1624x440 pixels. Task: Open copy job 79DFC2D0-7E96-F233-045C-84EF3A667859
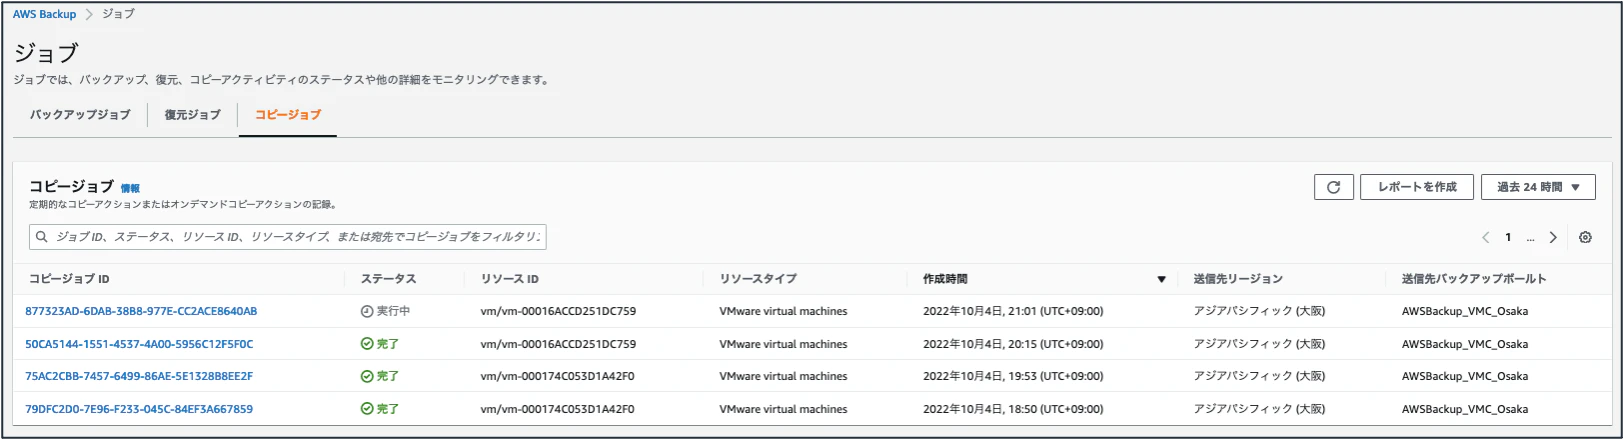click(x=139, y=409)
